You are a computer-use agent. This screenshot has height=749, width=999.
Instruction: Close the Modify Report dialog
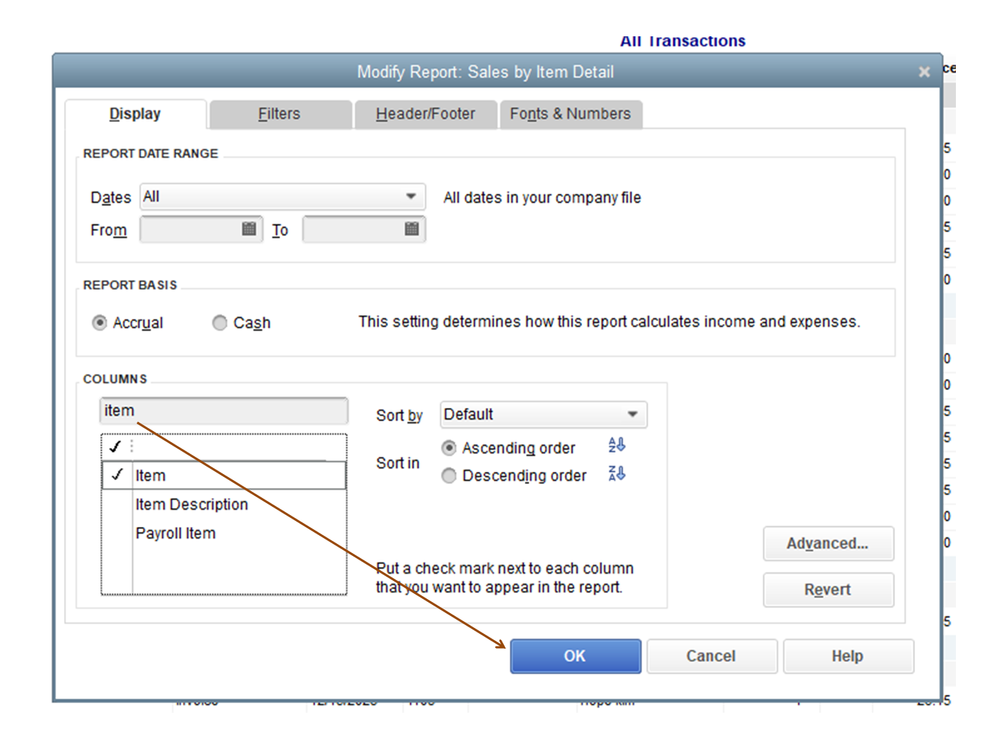point(924,72)
